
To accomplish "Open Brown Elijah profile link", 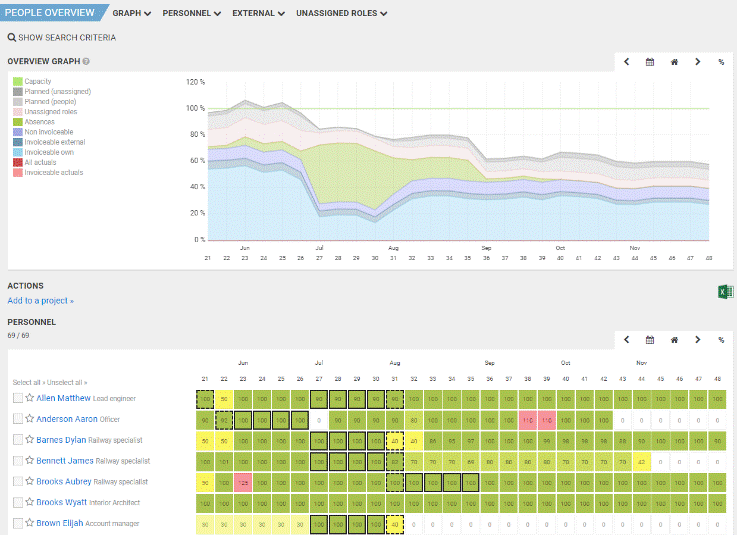I will (60, 523).
